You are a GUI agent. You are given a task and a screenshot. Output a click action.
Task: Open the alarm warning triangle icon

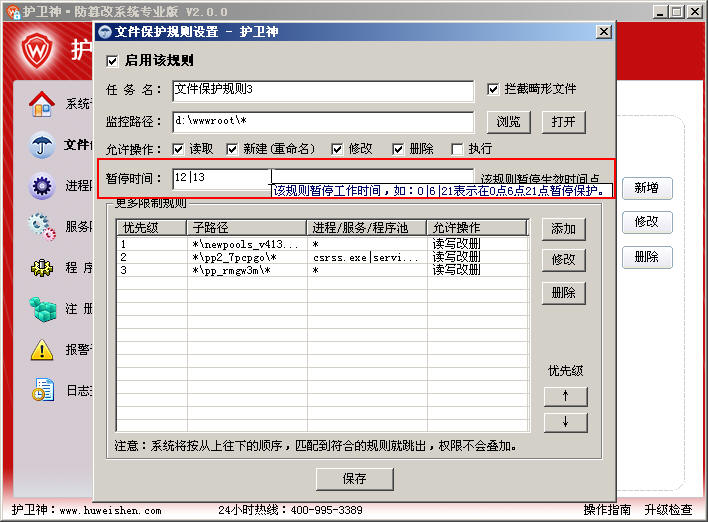point(42,350)
